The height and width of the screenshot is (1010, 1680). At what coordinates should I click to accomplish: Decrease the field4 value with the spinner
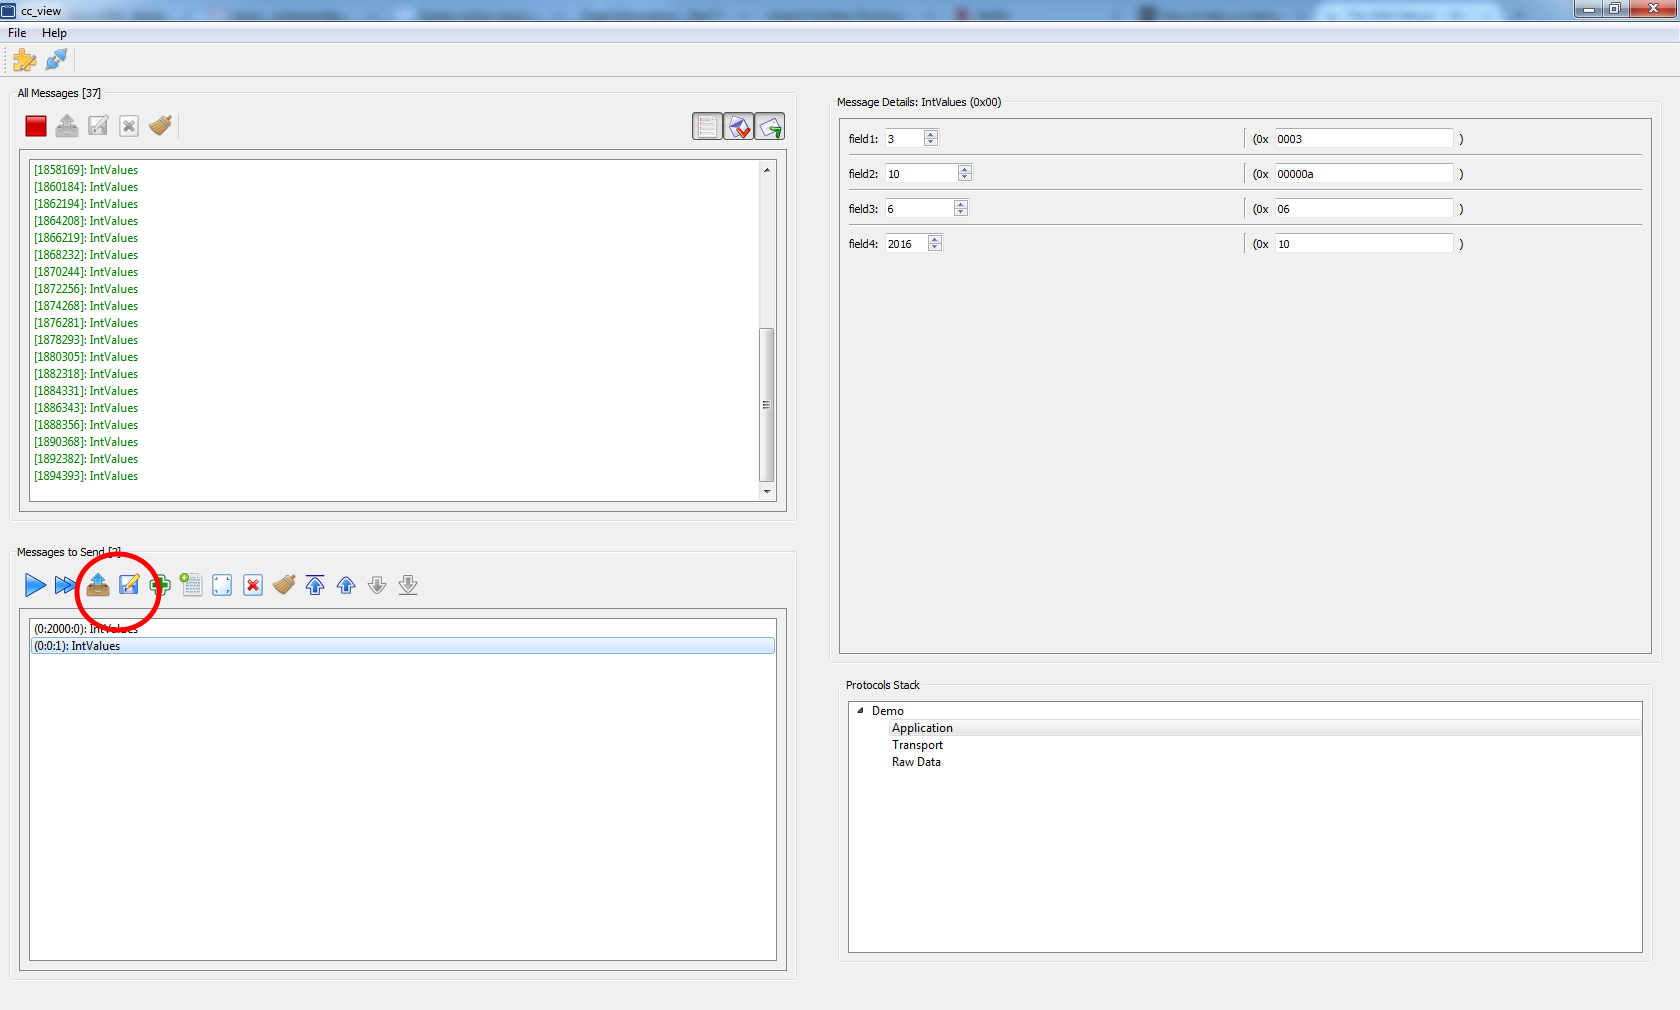point(935,247)
